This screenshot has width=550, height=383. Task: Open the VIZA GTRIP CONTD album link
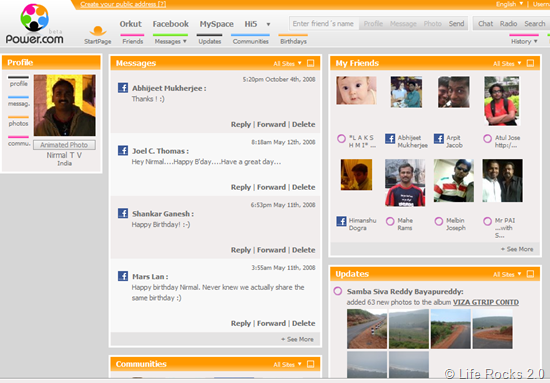click(x=486, y=302)
